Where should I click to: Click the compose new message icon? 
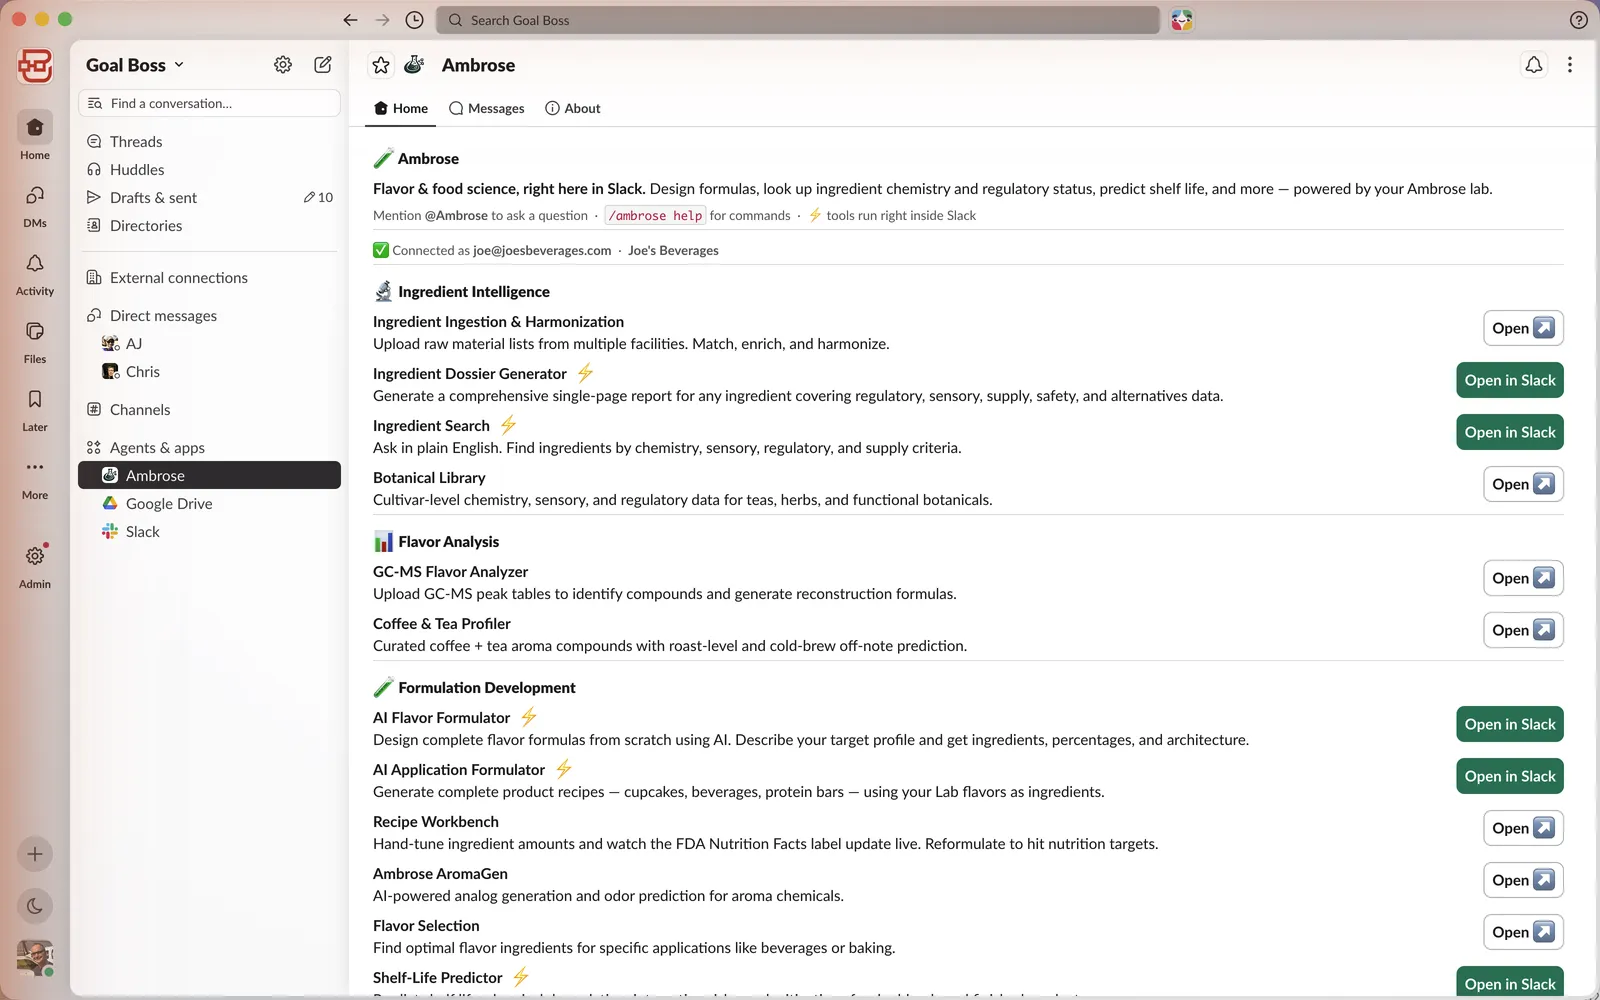tap(323, 65)
